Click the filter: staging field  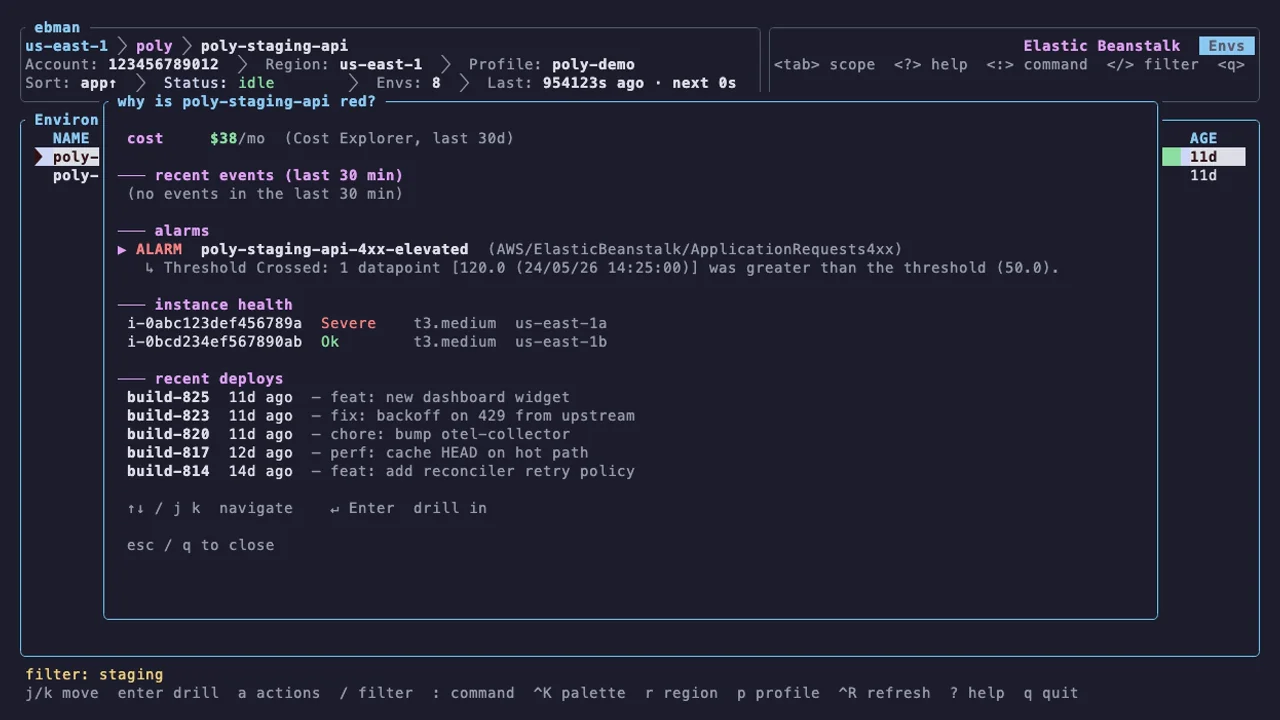coord(94,675)
